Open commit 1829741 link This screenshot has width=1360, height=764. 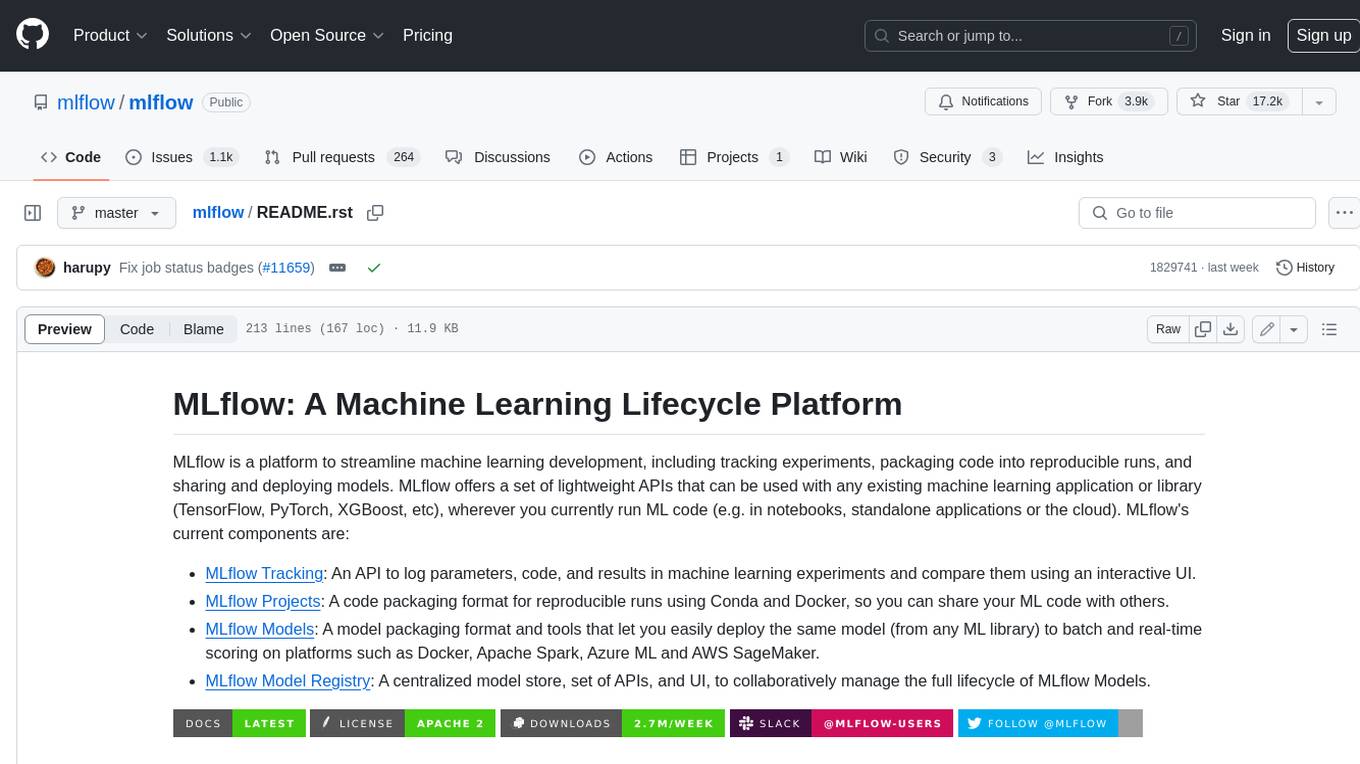pos(1172,268)
